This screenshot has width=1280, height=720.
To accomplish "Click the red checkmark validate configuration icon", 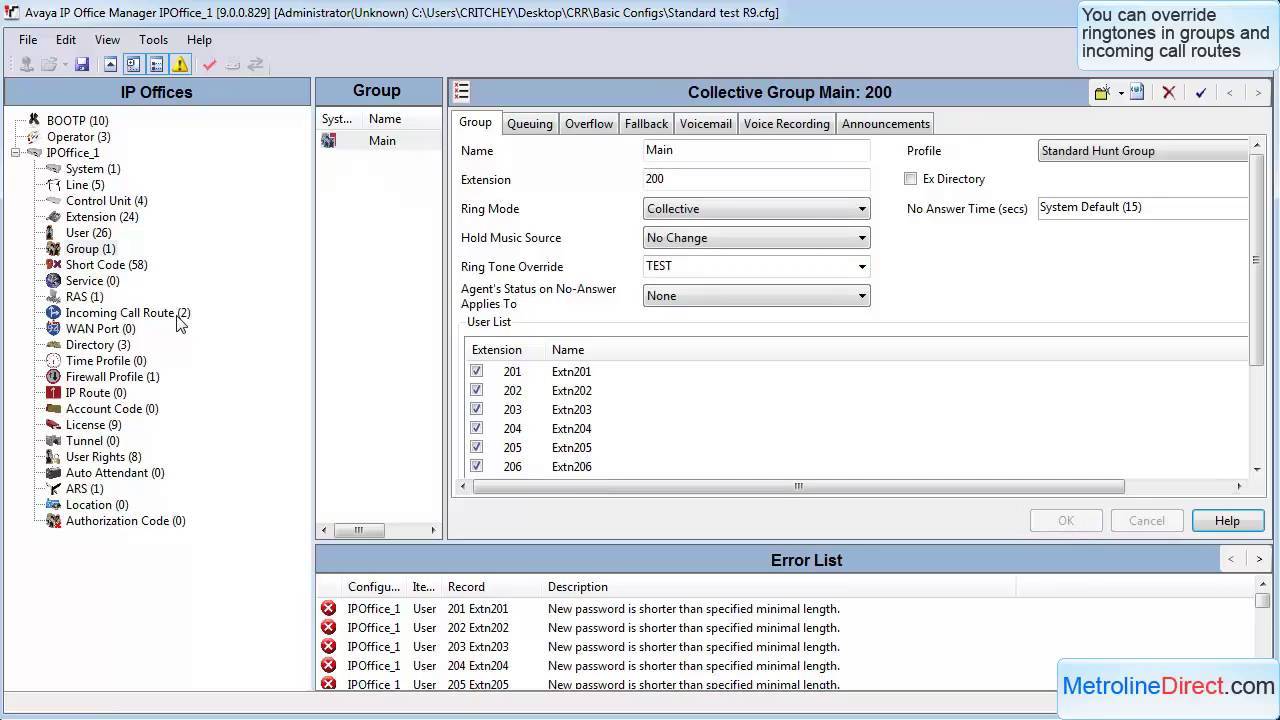I will tap(209, 64).
